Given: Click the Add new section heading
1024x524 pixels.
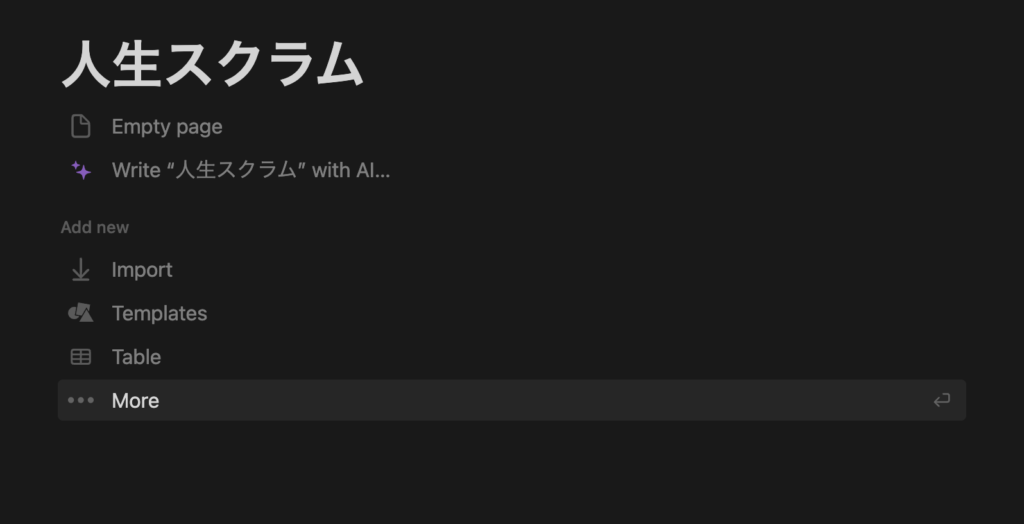Looking at the screenshot, I should pos(95,227).
